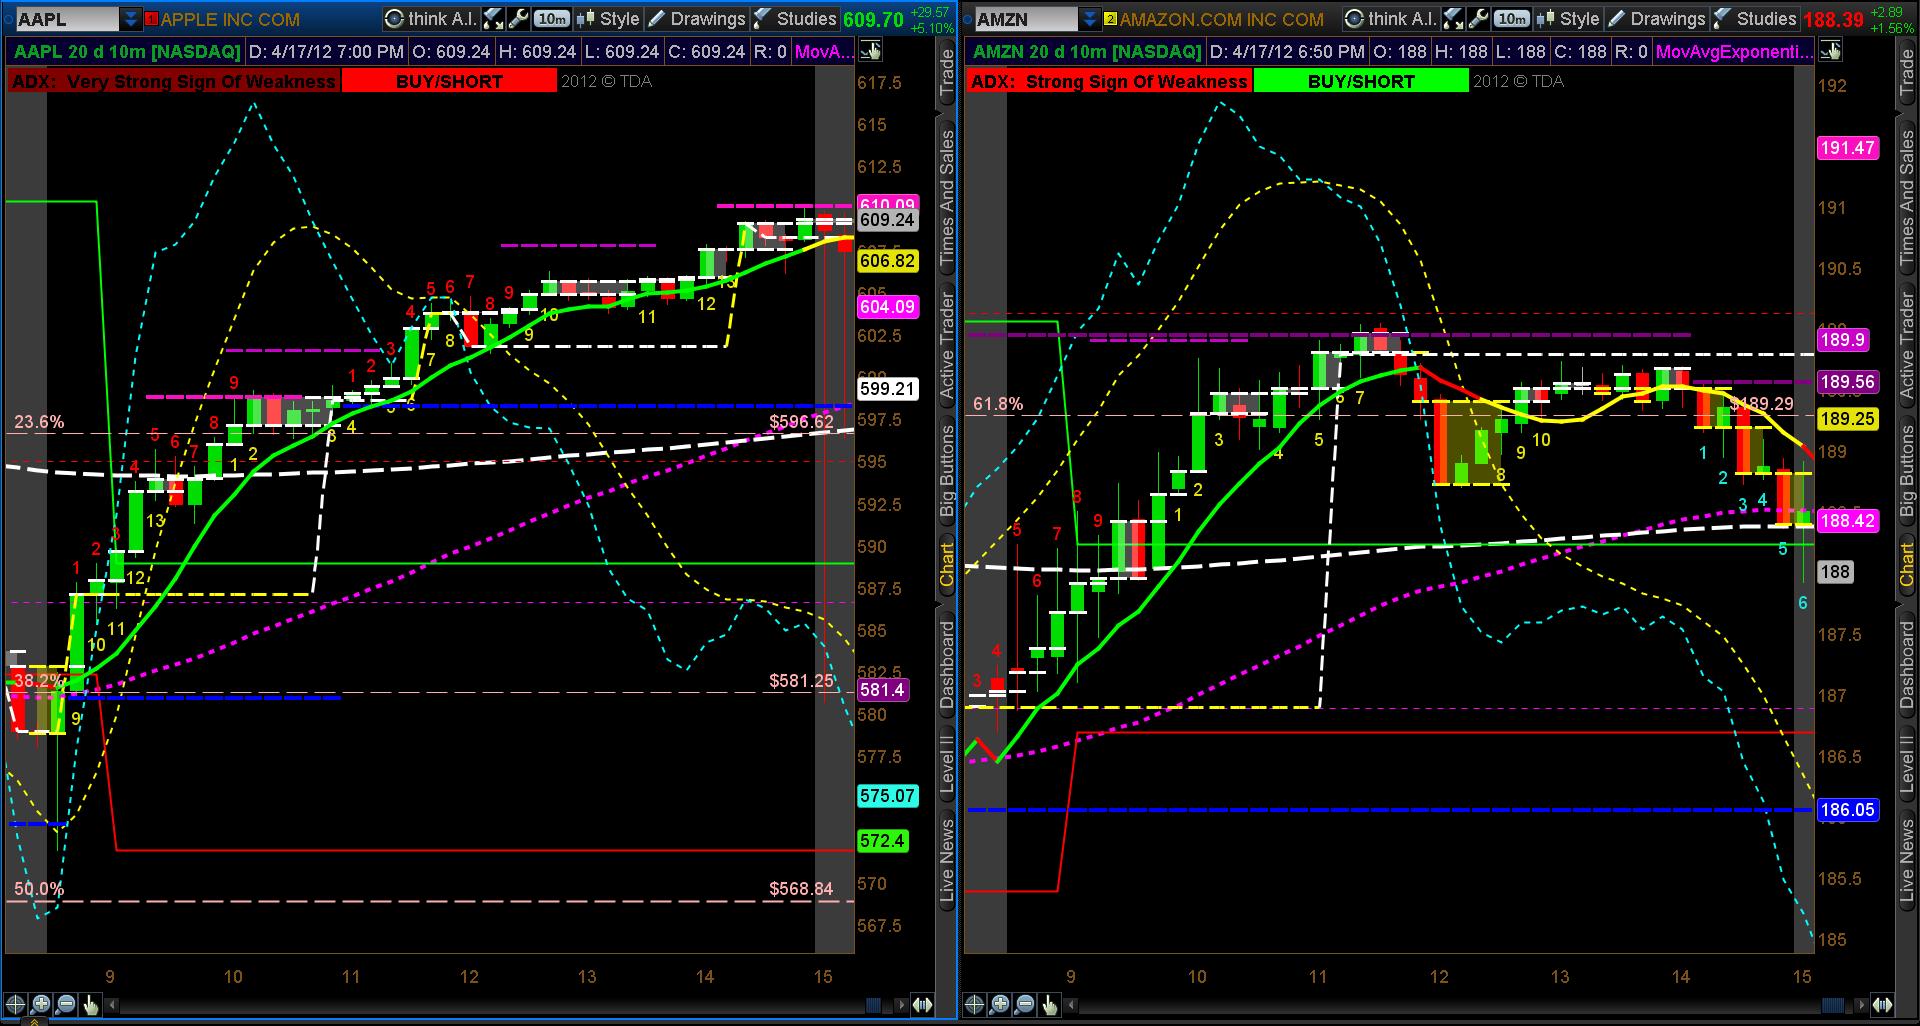Open Drawings menu in the AAPL chart
This screenshot has height=1026, width=1920.
(x=697, y=19)
